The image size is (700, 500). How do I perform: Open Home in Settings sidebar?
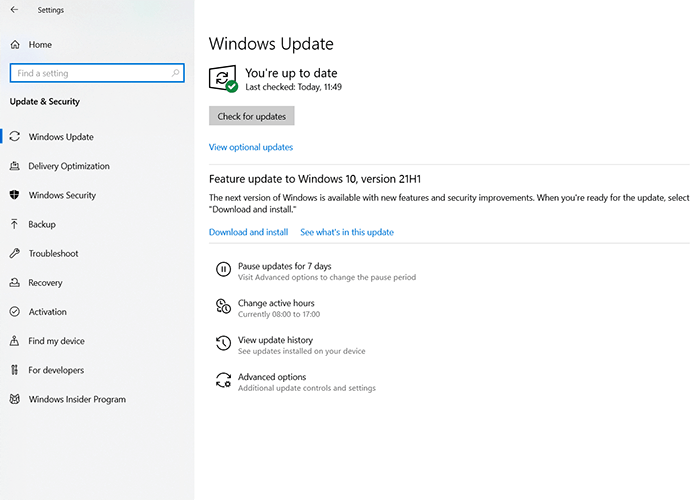[40, 45]
